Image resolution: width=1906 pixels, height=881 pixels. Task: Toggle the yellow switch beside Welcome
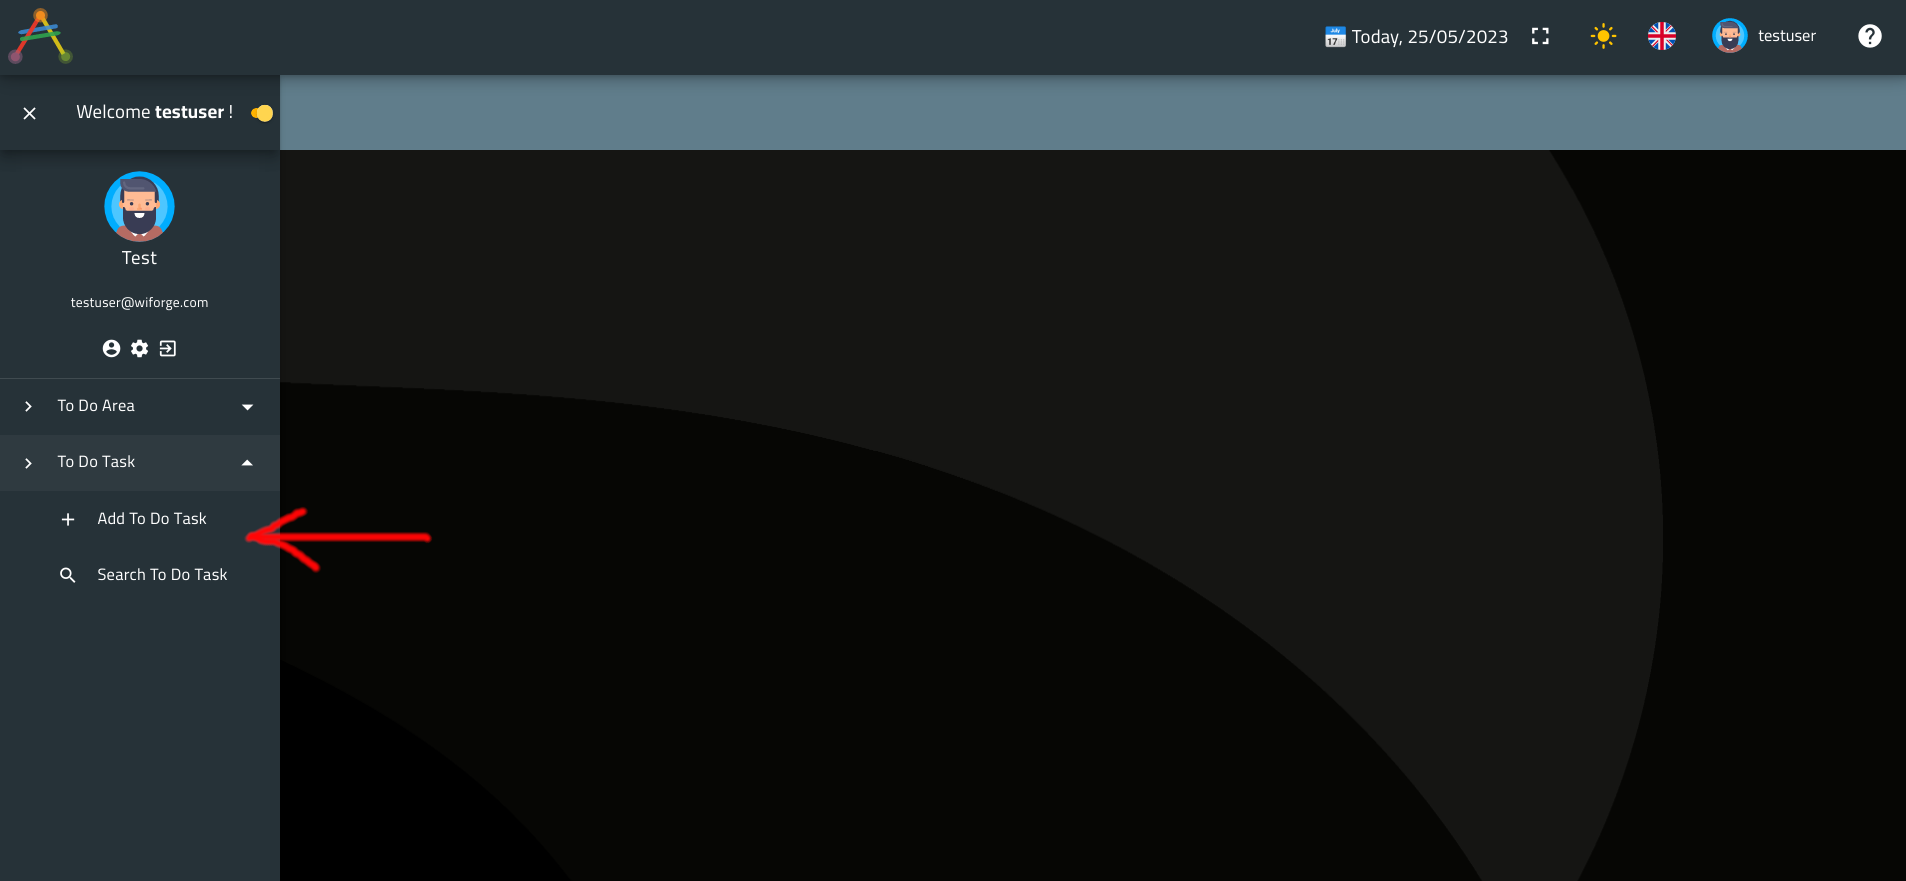click(262, 113)
